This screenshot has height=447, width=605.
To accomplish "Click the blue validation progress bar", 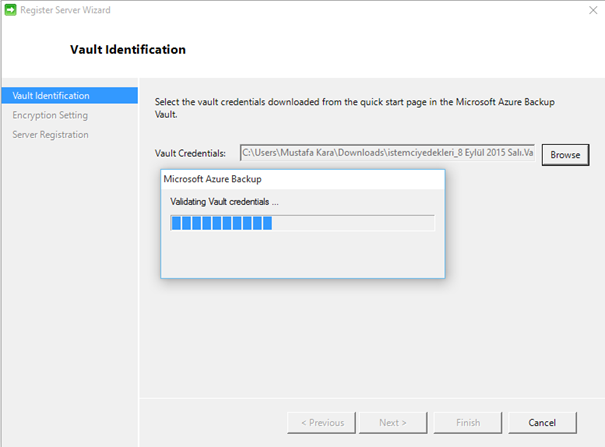I will pos(302,223).
